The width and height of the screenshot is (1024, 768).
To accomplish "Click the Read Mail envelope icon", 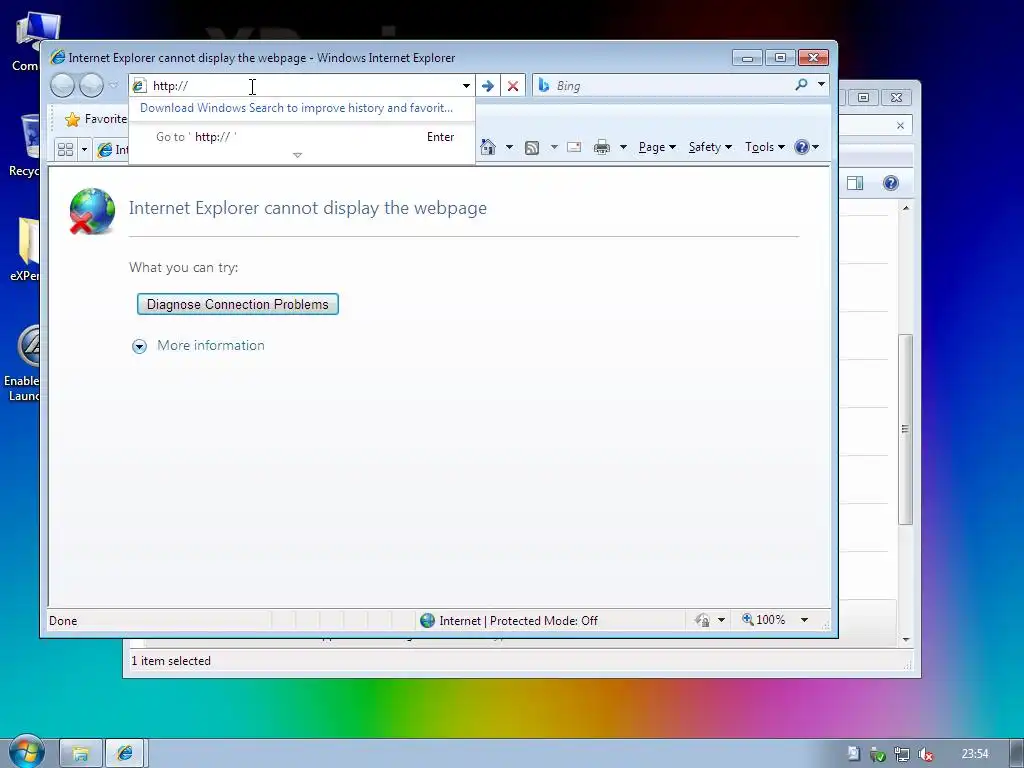I will [x=574, y=147].
